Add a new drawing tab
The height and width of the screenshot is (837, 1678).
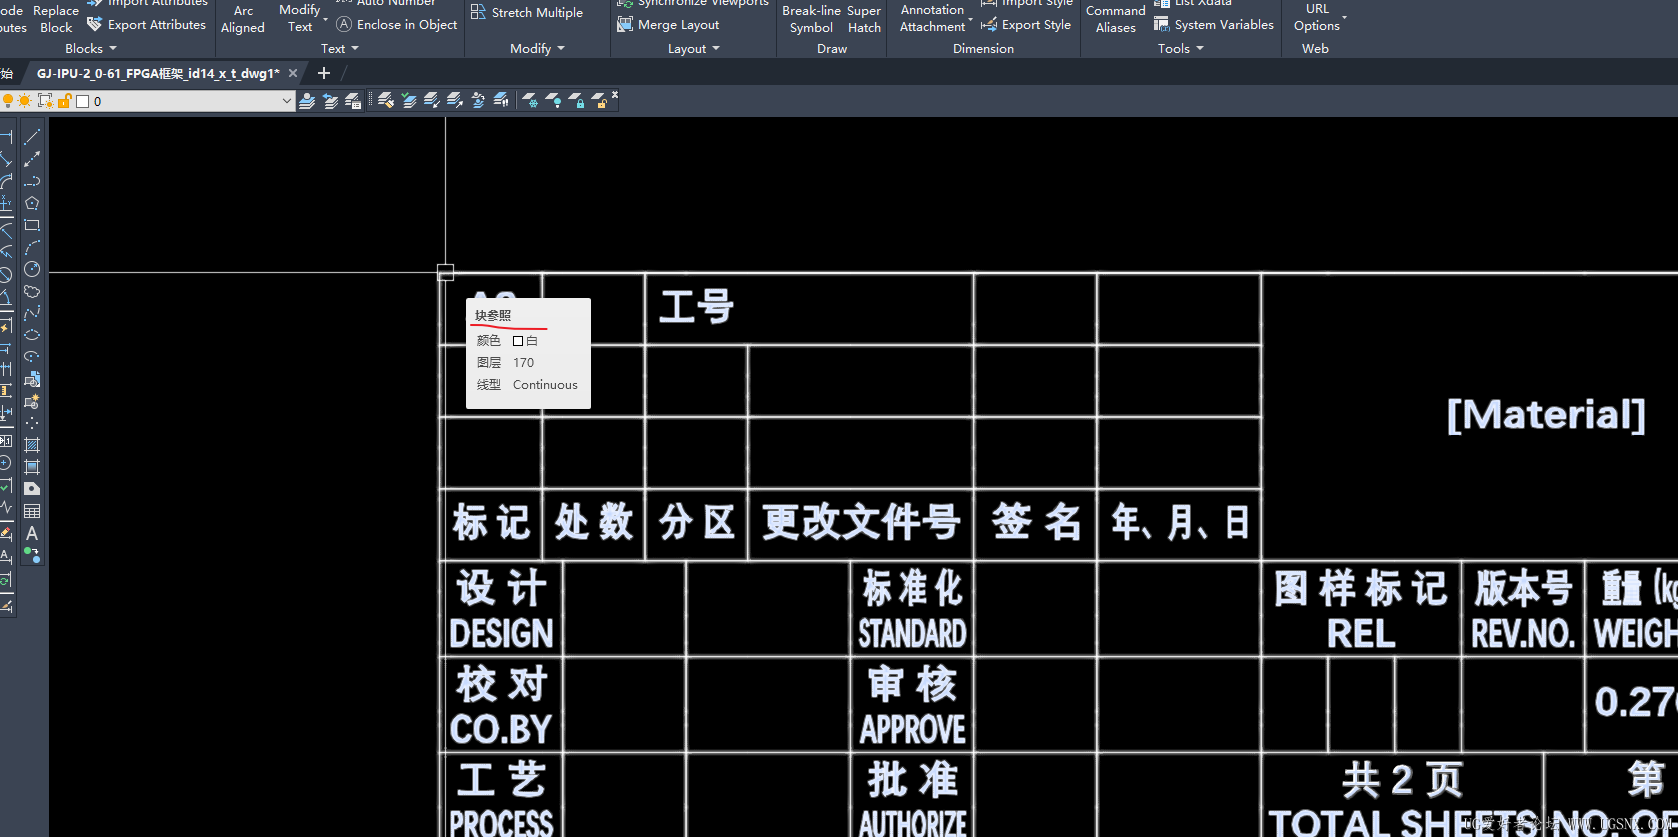[x=323, y=73]
